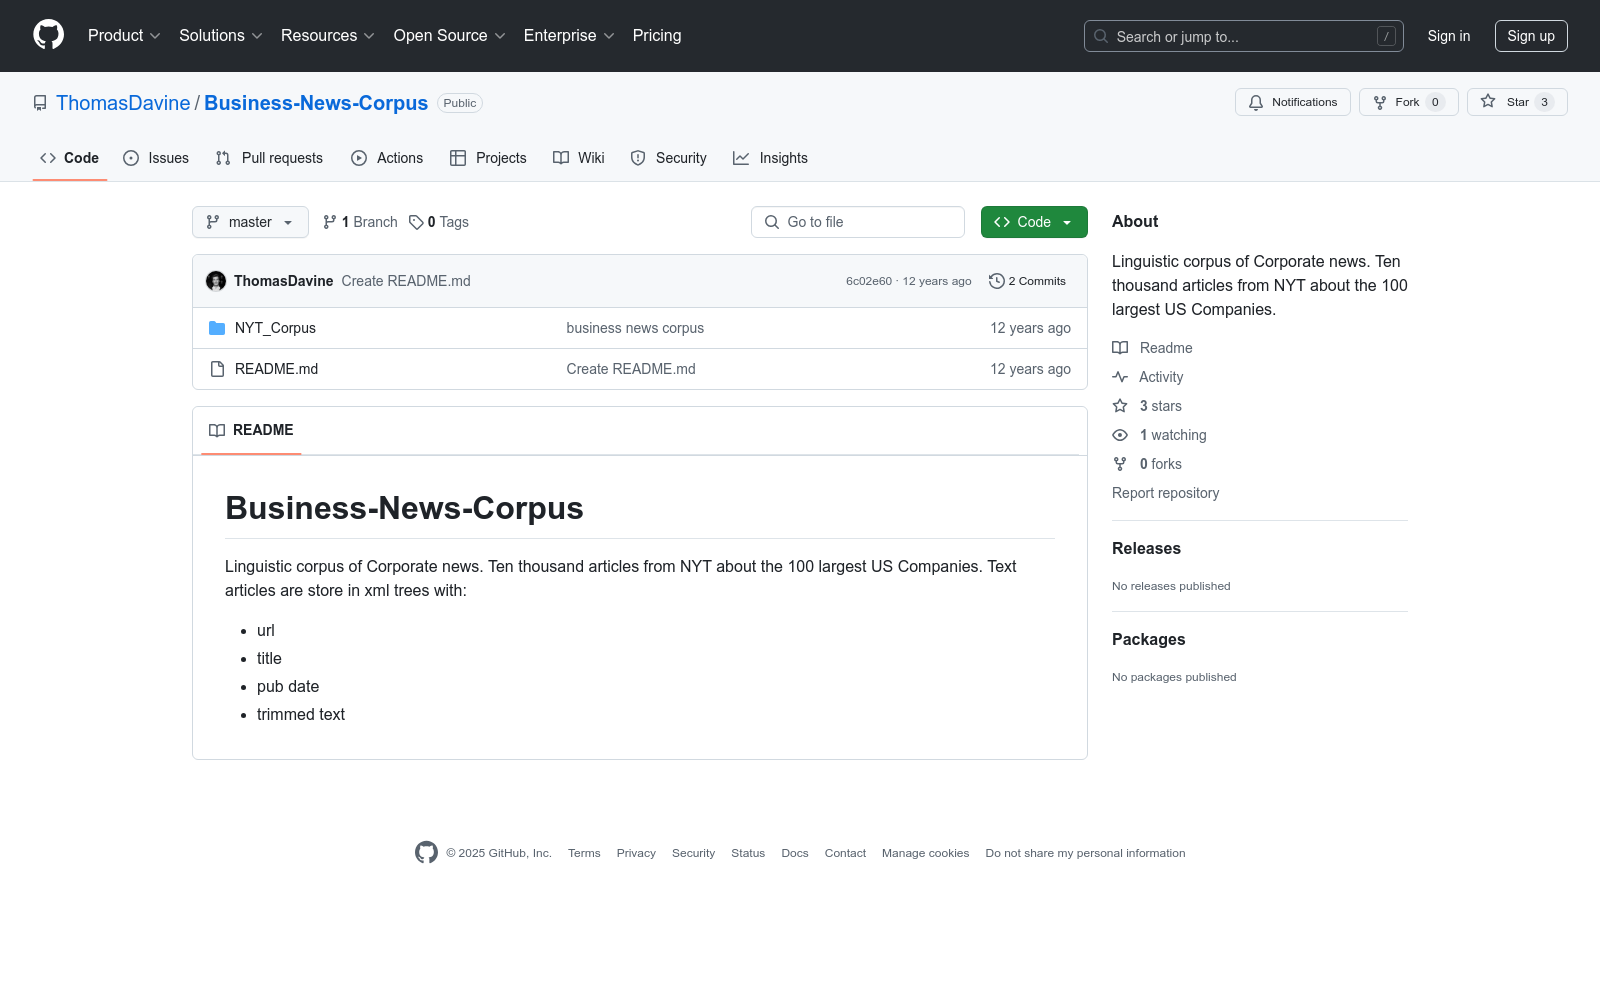Switch to the Projects tab

[488, 158]
